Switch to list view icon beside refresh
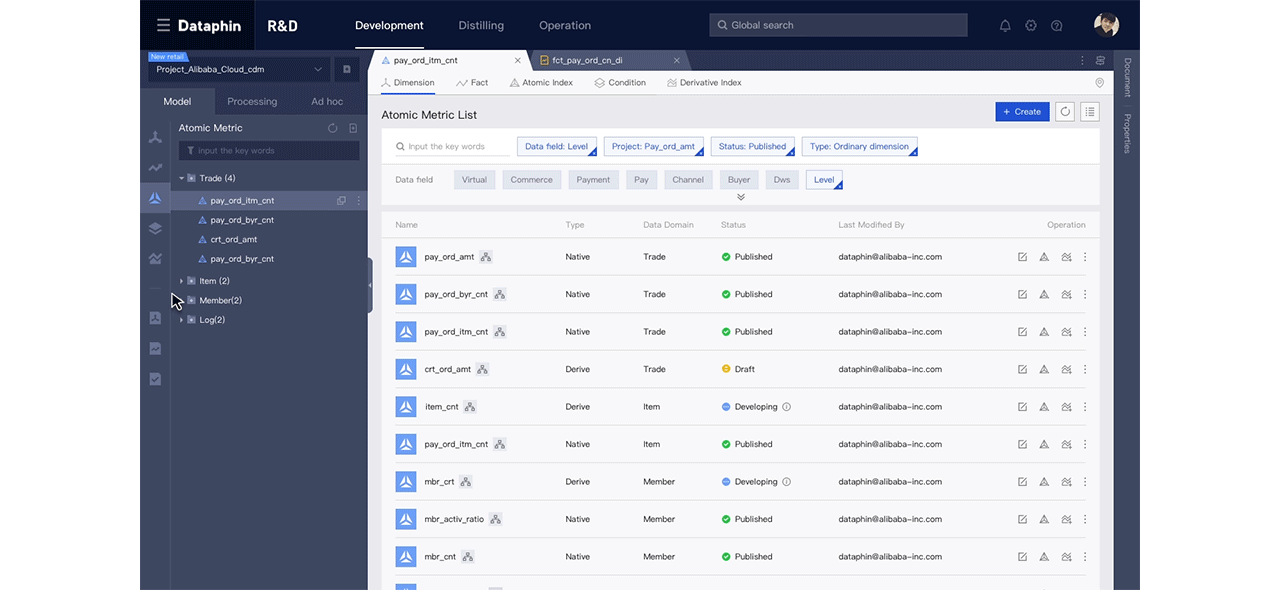 [x=1090, y=112]
